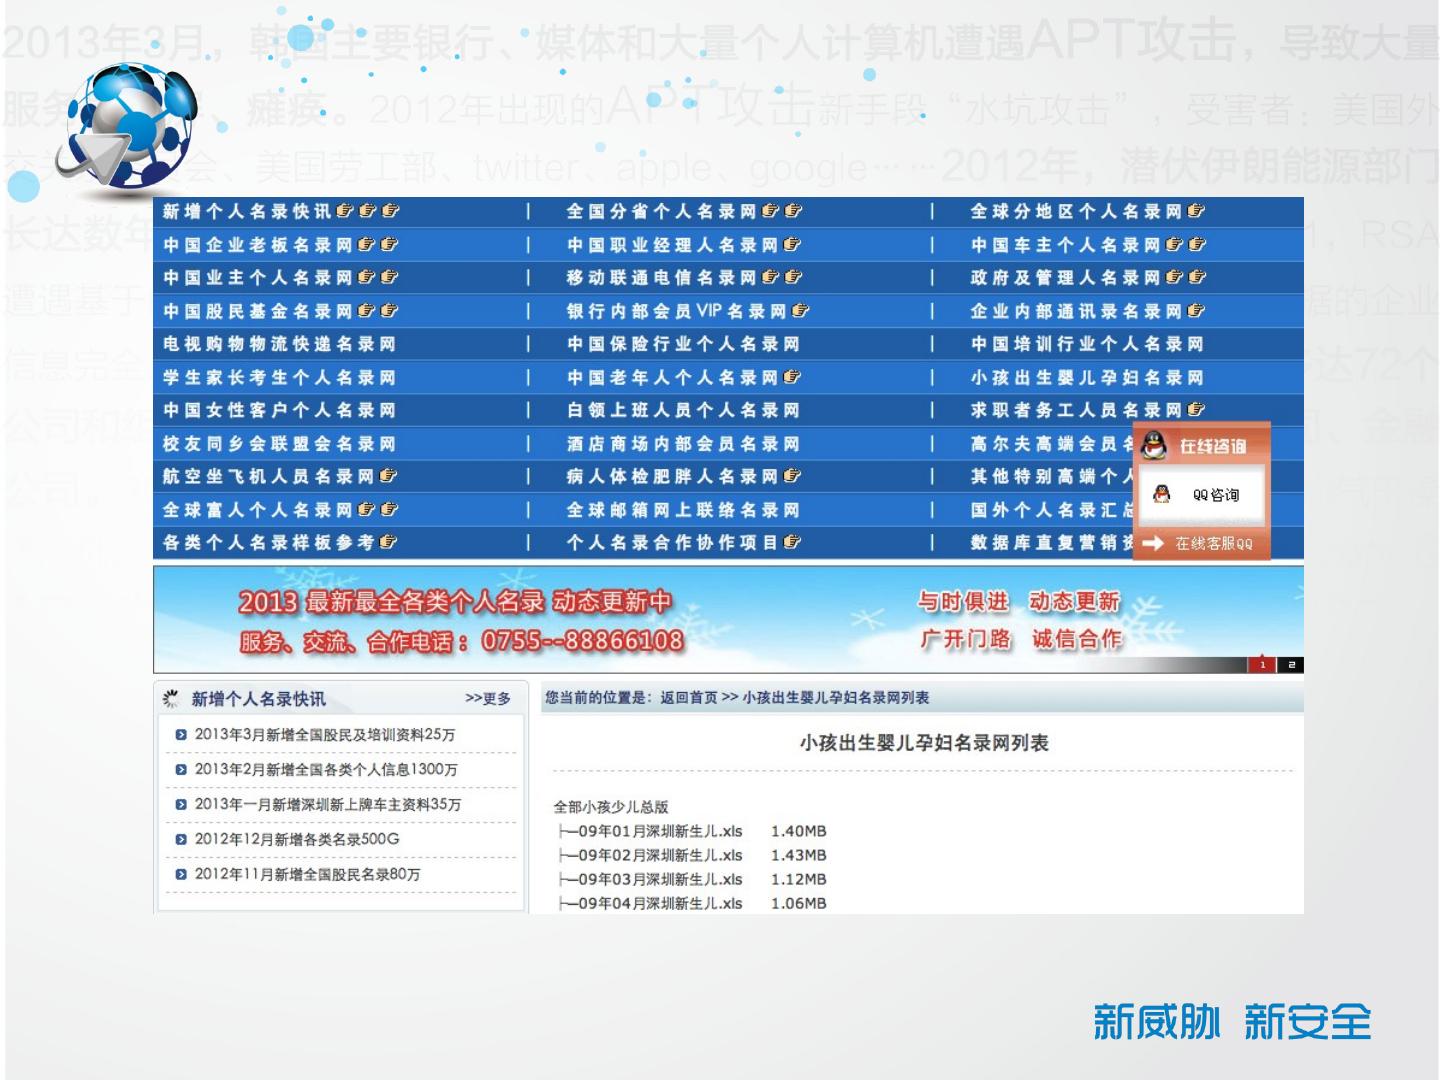1440x1080 pixels.
Task: Click the hand icon after 航空坐飞机人员名录网
Action: pos(388,476)
